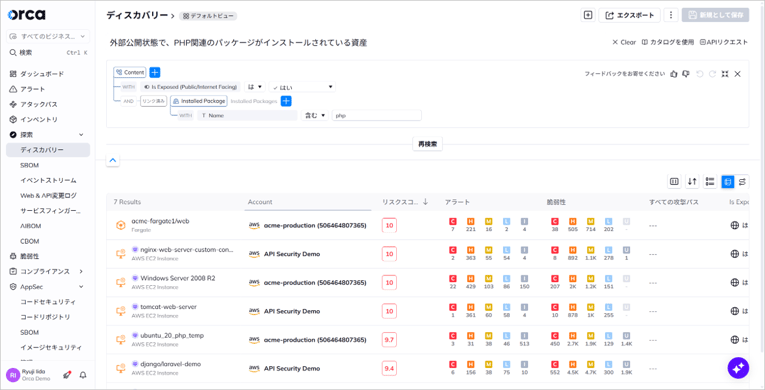The image size is (765, 390).
Task: Click the Orca logo
Action: (26, 15)
